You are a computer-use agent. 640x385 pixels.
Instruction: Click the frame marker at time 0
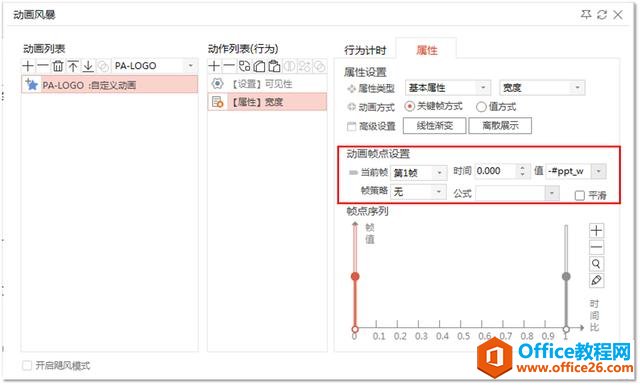pos(355,329)
